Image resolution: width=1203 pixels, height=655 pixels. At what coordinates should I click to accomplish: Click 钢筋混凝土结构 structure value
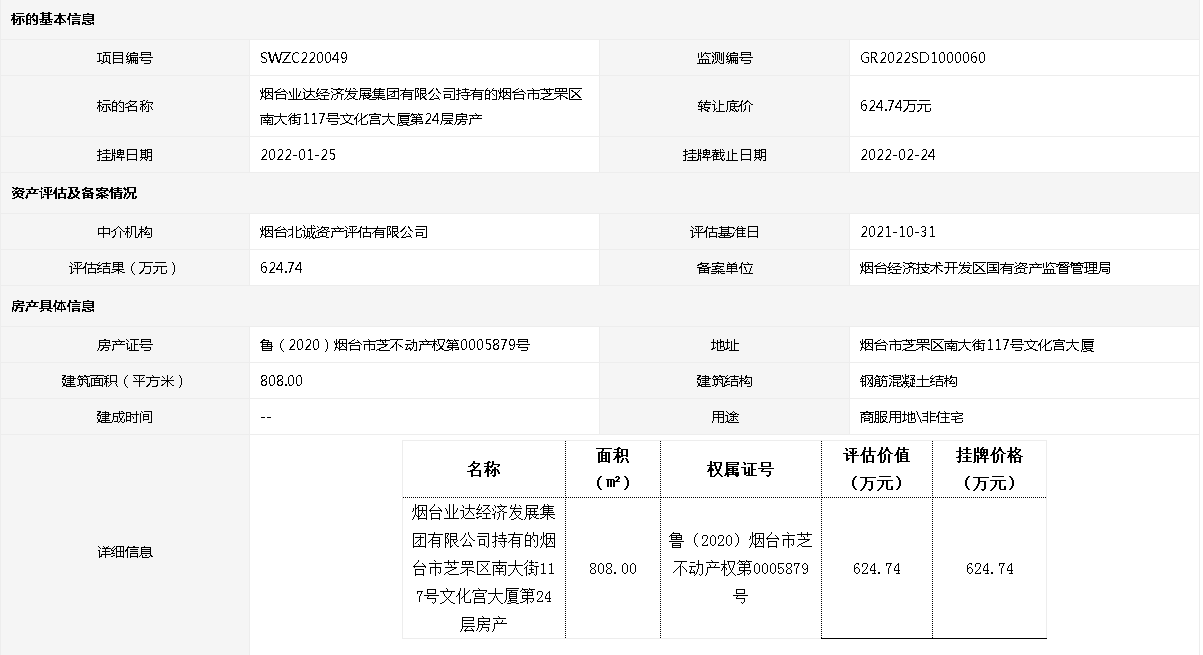(x=909, y=381)
